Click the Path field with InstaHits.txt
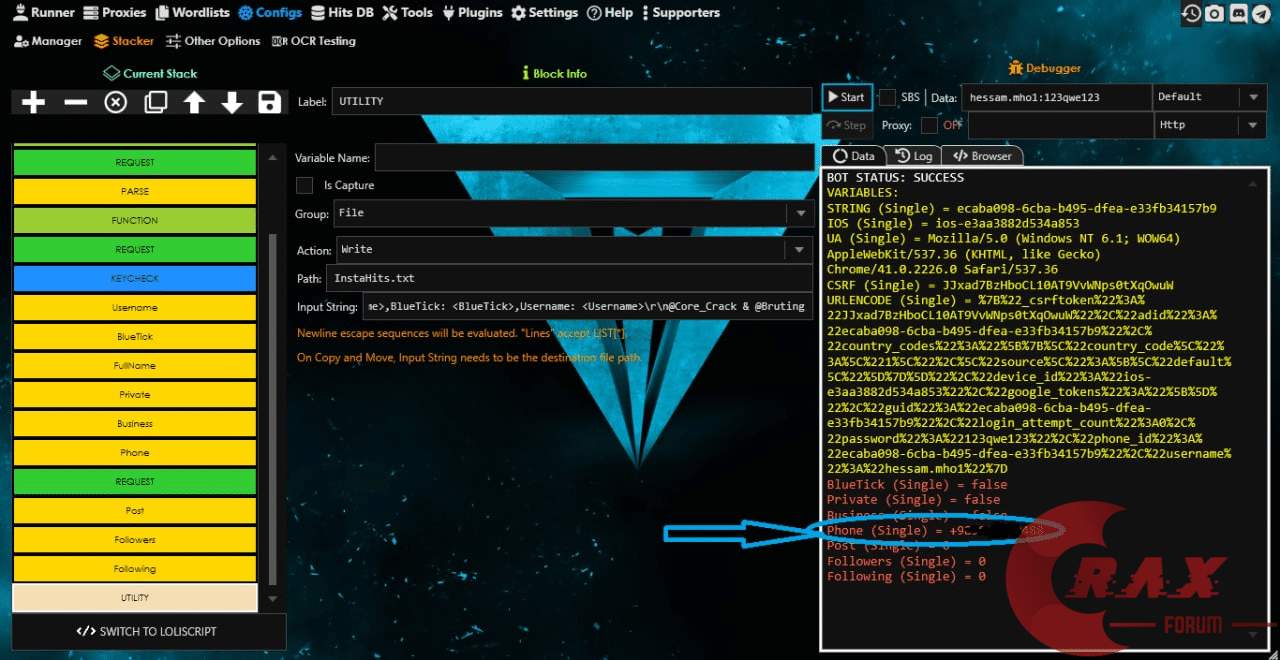This screenshot has height=660, width=1280. (570, 278)
